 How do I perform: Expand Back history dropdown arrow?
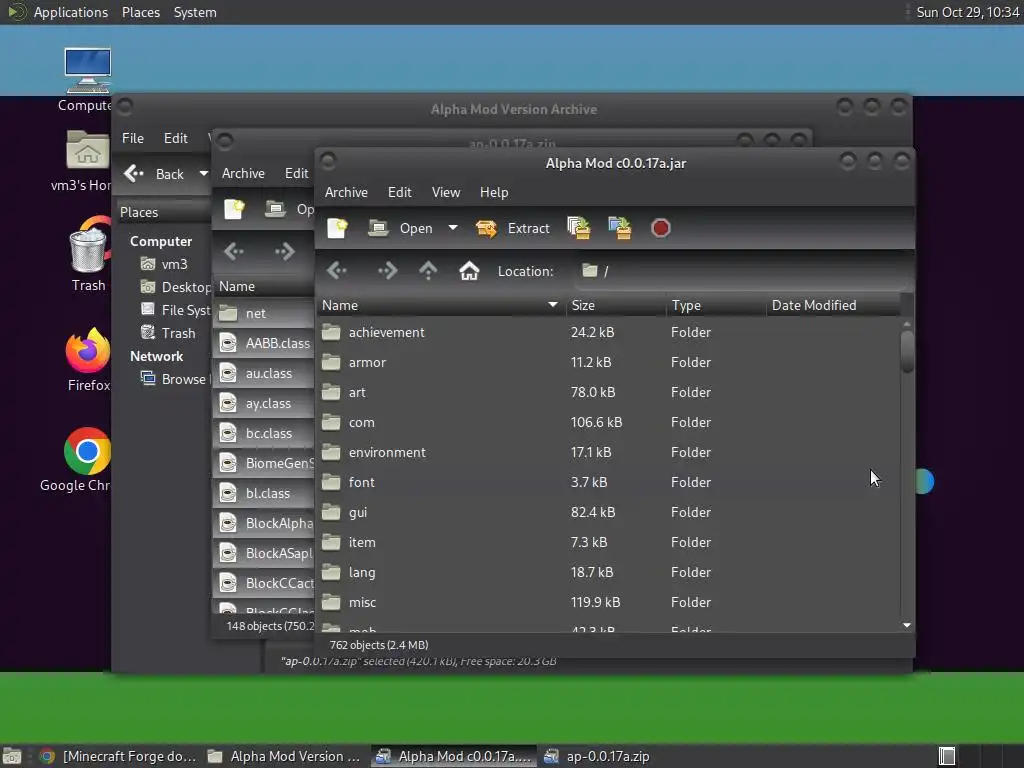[203, 174]
